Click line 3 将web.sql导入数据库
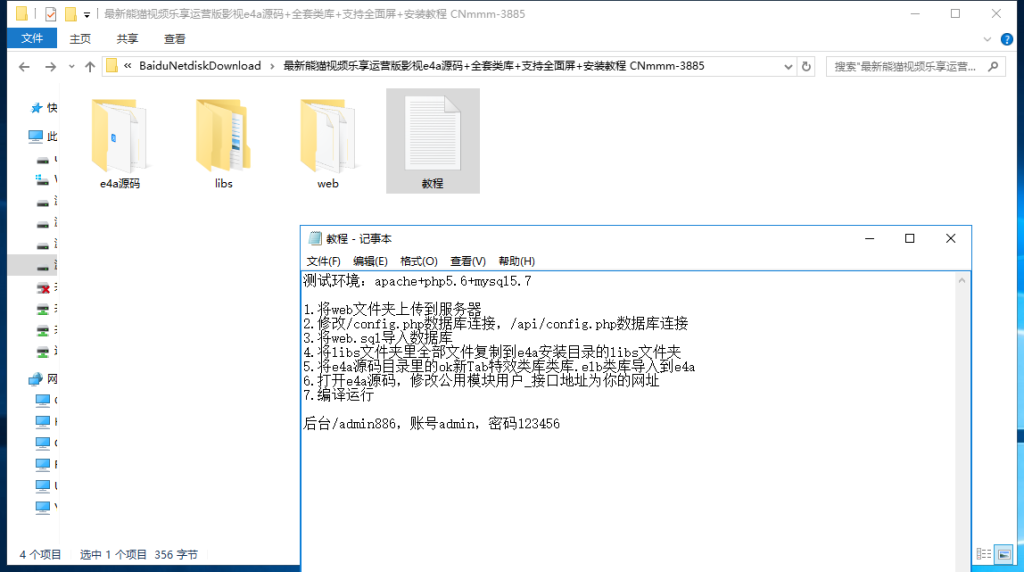1024x572 pixels. pyautogui.click(x=377, y=338)
